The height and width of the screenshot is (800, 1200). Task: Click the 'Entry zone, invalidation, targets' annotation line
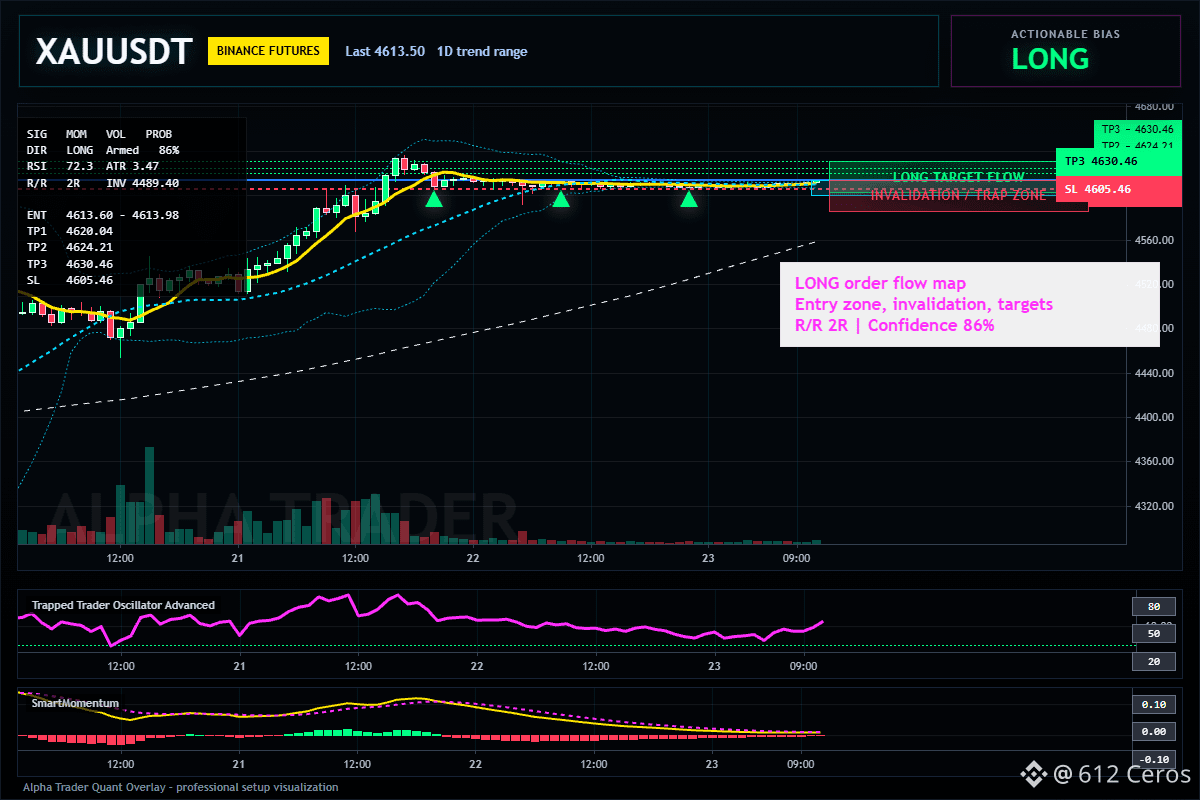923,305
